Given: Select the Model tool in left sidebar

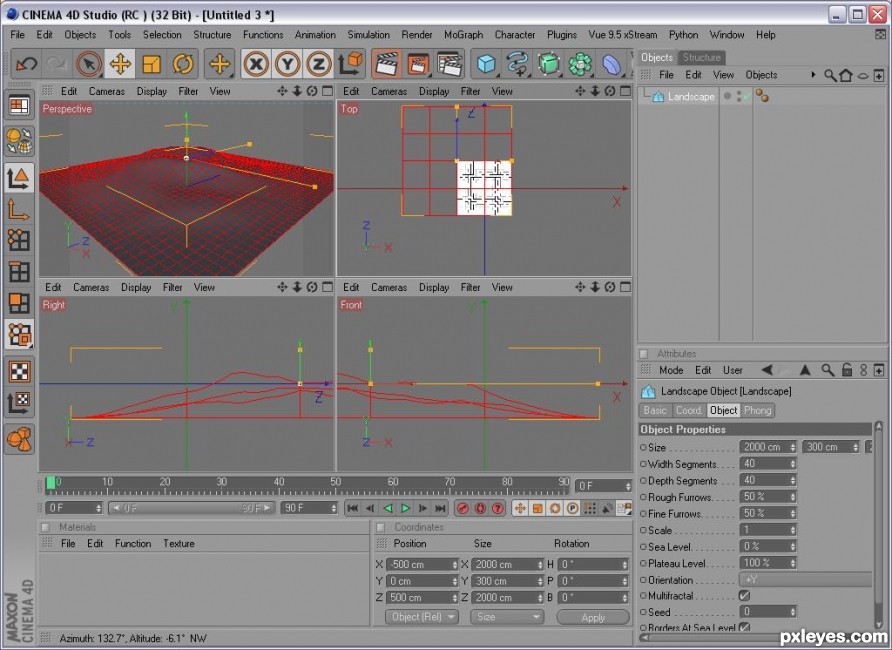Looking at the screenshot, I should 19,179.
